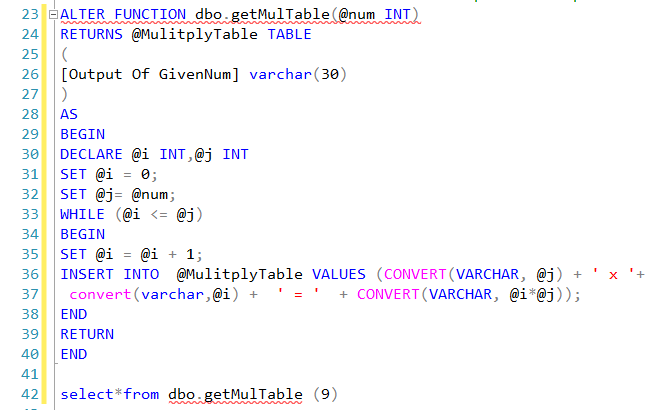Click the RETURNS keyword on line 24

(92, 35)
